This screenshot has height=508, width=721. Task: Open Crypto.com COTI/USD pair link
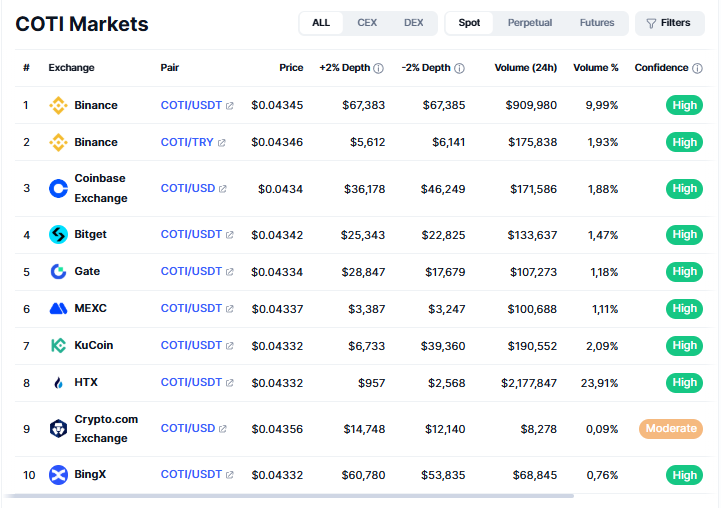[x=188, y=428]
